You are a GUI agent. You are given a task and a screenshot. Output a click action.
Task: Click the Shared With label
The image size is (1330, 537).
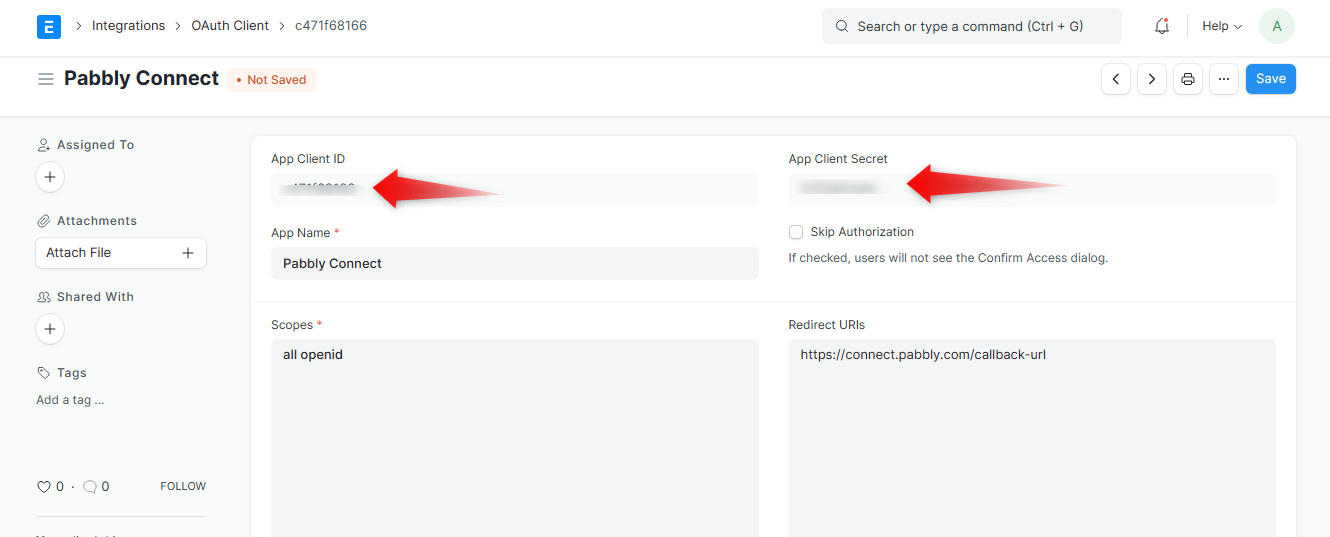(x=95, y=297)
